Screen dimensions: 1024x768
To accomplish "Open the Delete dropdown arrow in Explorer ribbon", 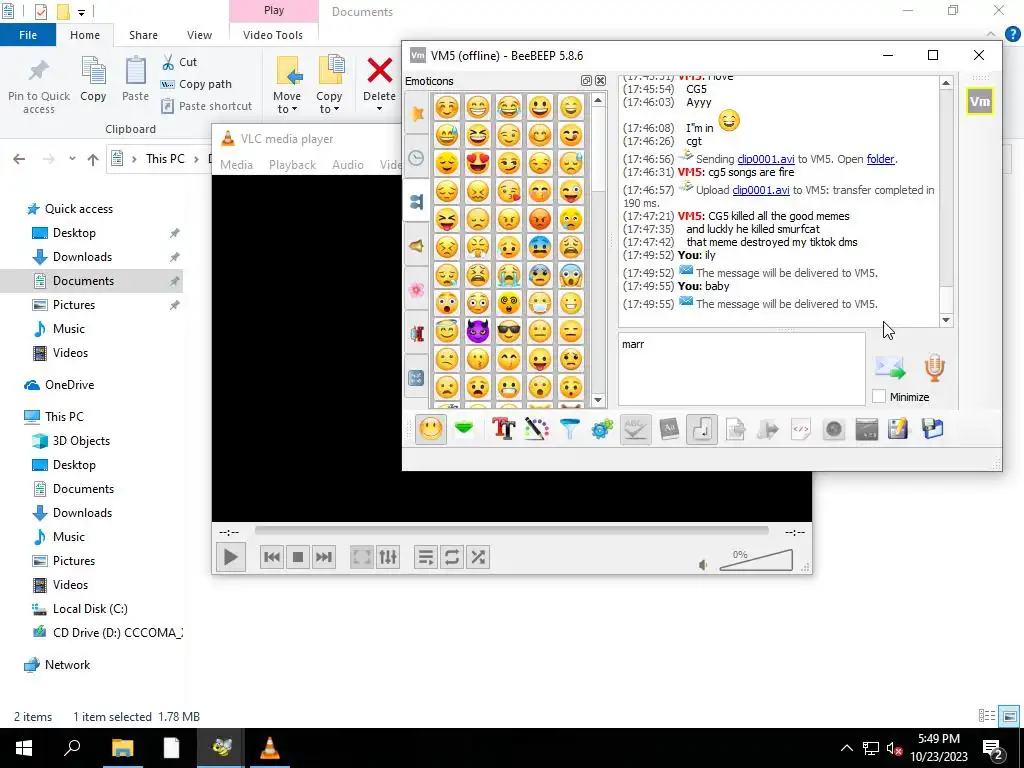I will click(x=379, y=108).
